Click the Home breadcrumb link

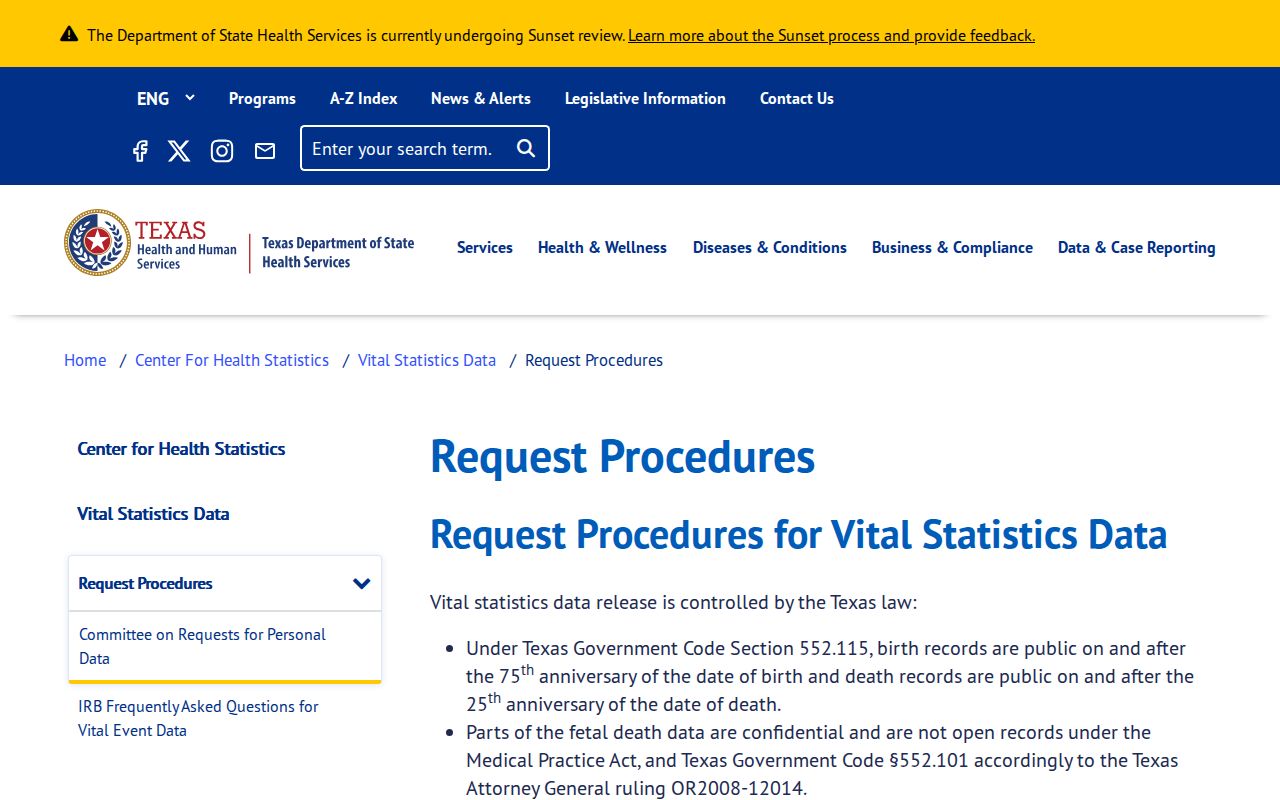[x=85, y=360]
